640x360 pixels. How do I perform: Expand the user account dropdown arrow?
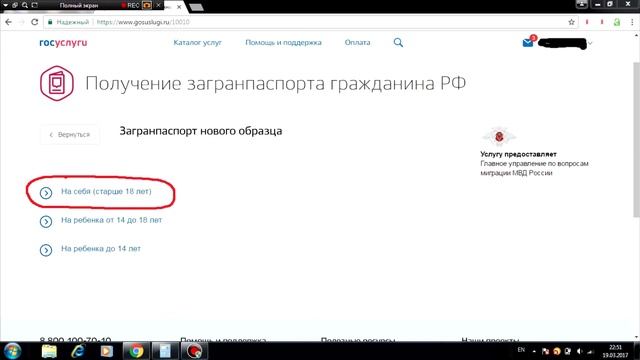tap(590, 43)
